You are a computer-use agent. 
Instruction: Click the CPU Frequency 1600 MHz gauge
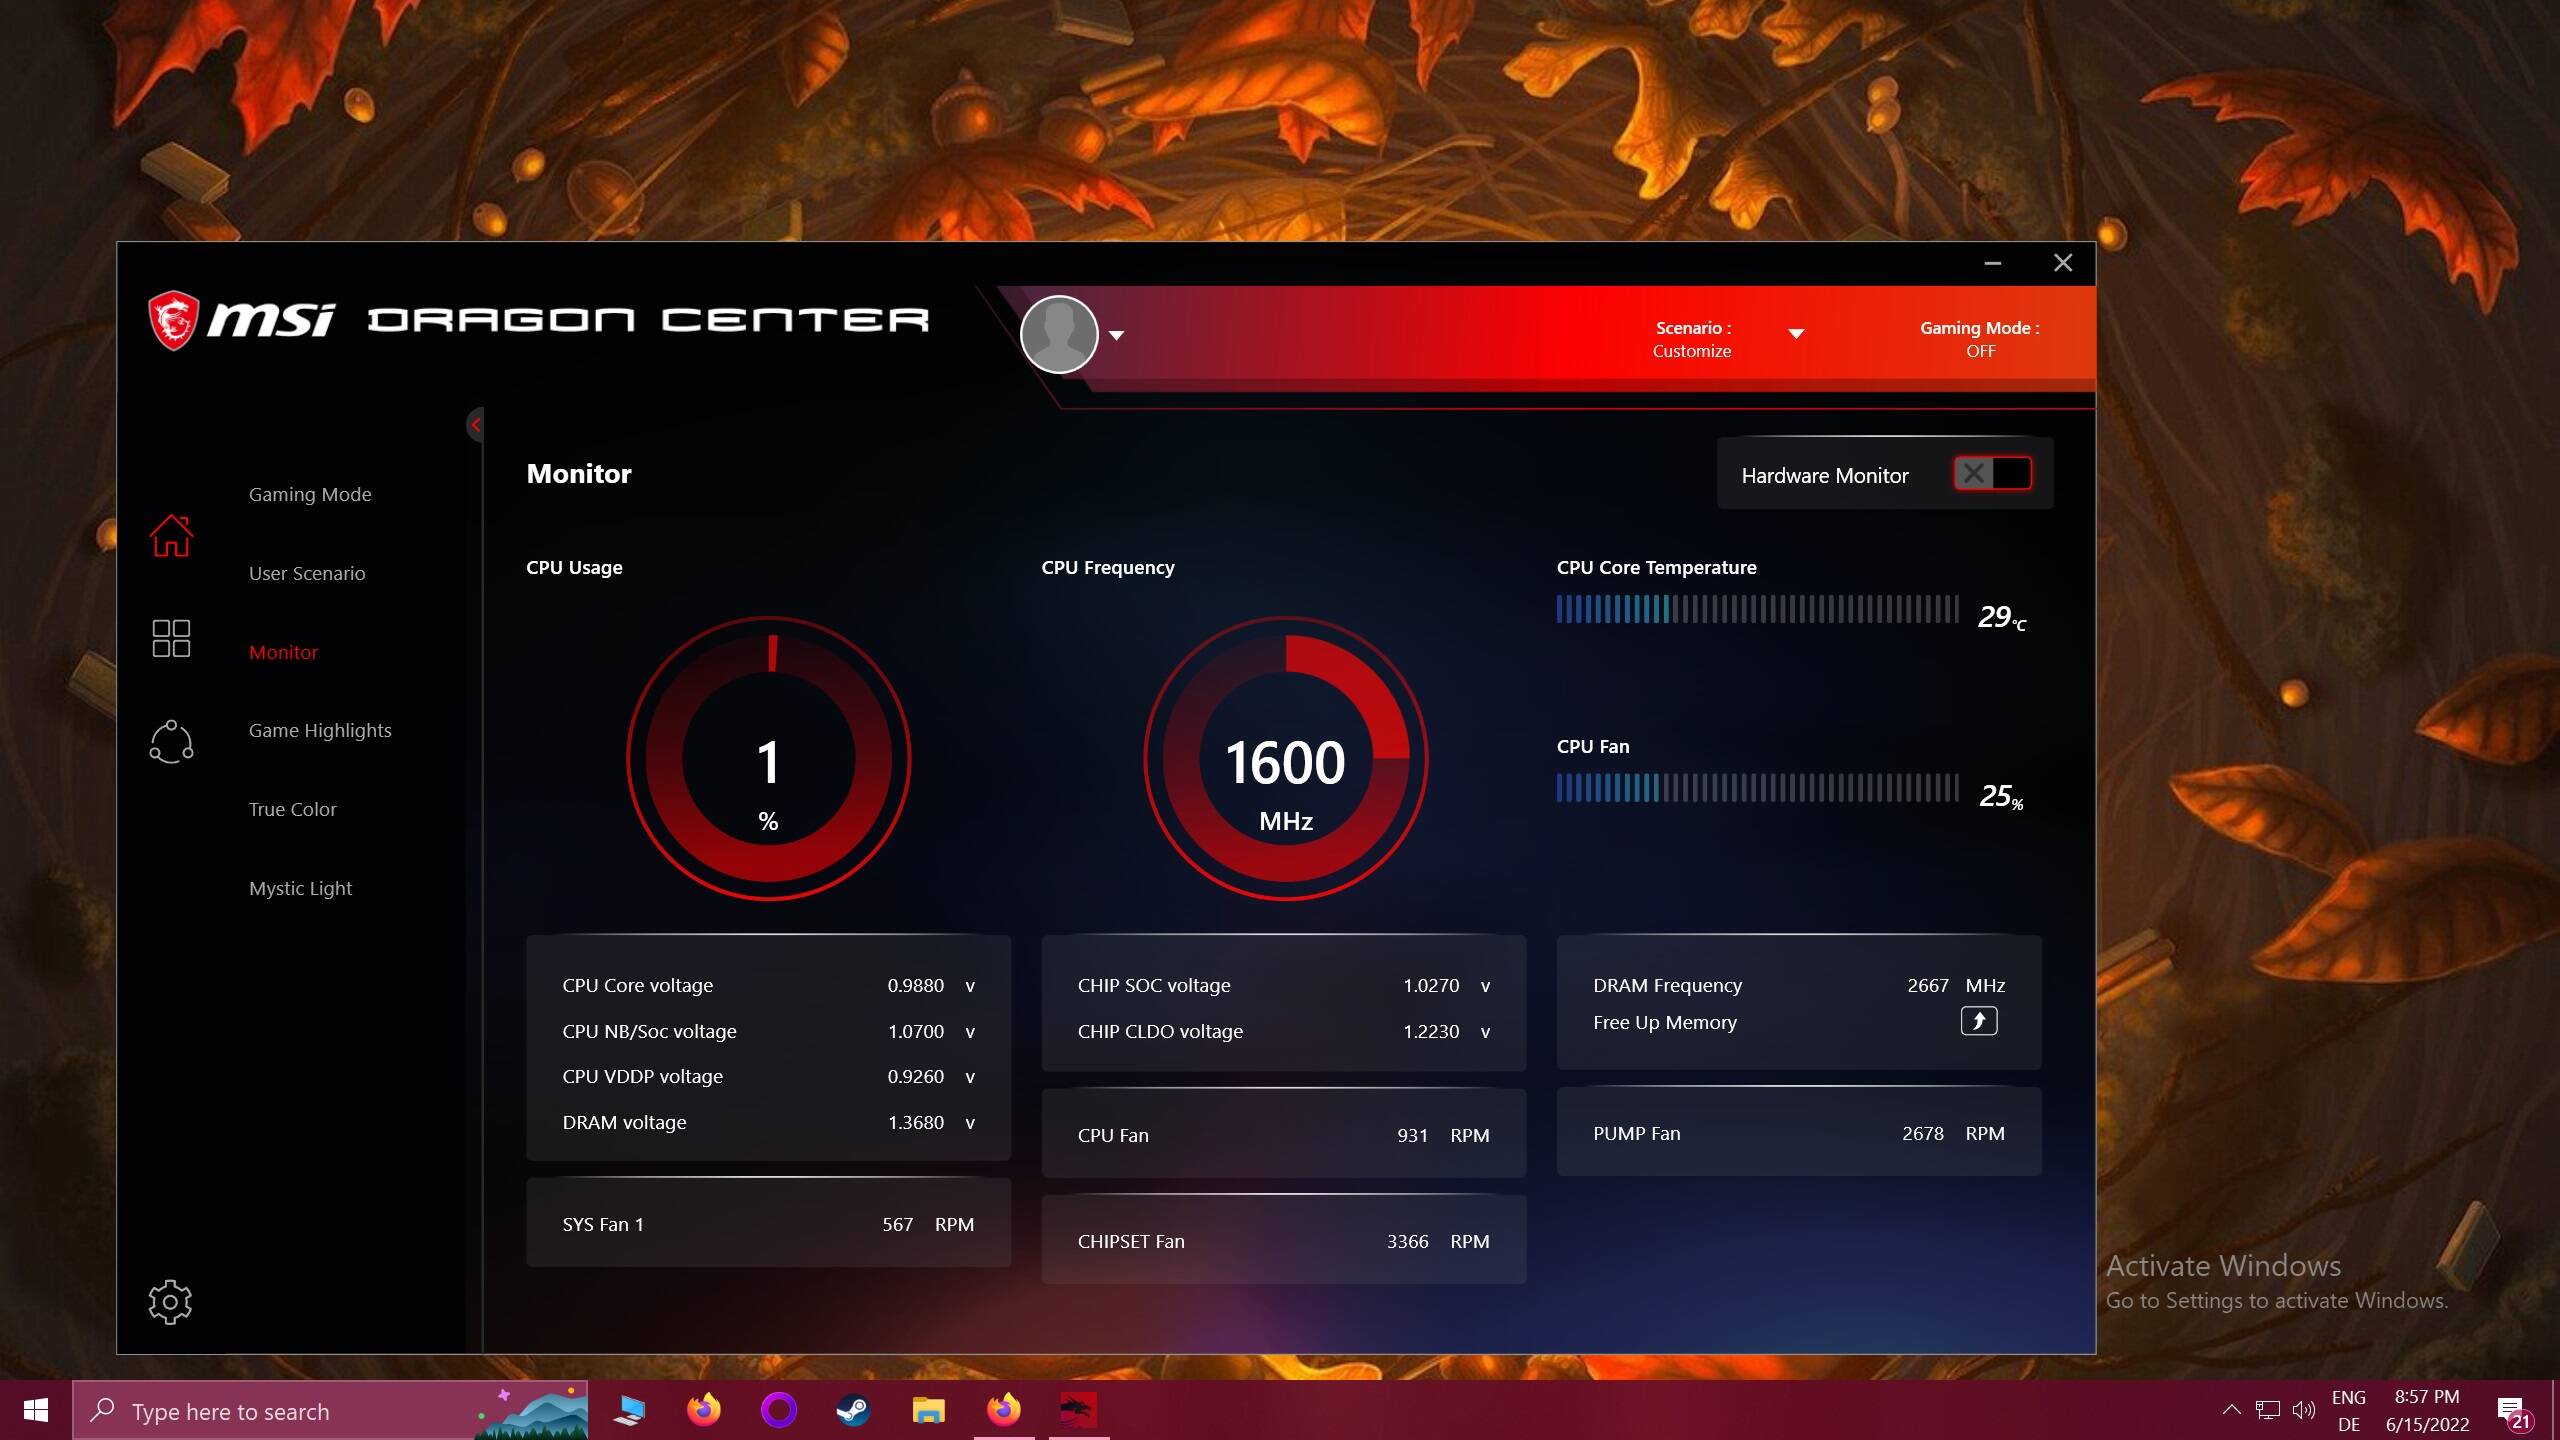[x=1286, y=759]
